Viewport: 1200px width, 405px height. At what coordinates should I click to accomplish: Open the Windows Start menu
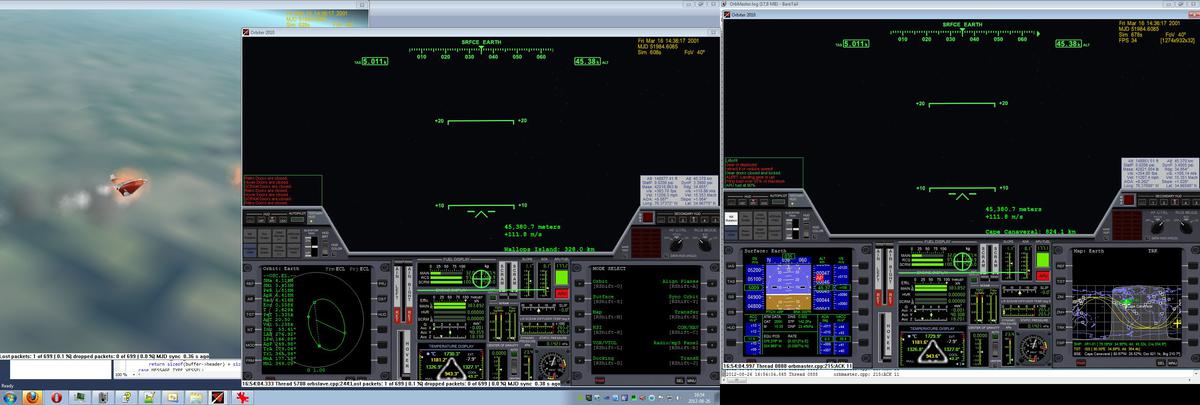(9, 399)
